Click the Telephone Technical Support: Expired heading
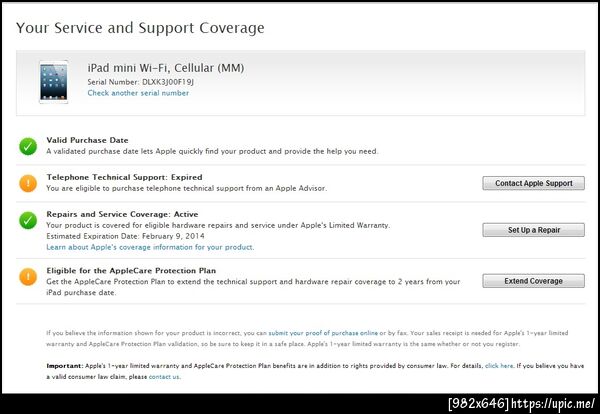 (x=124, y=177)
